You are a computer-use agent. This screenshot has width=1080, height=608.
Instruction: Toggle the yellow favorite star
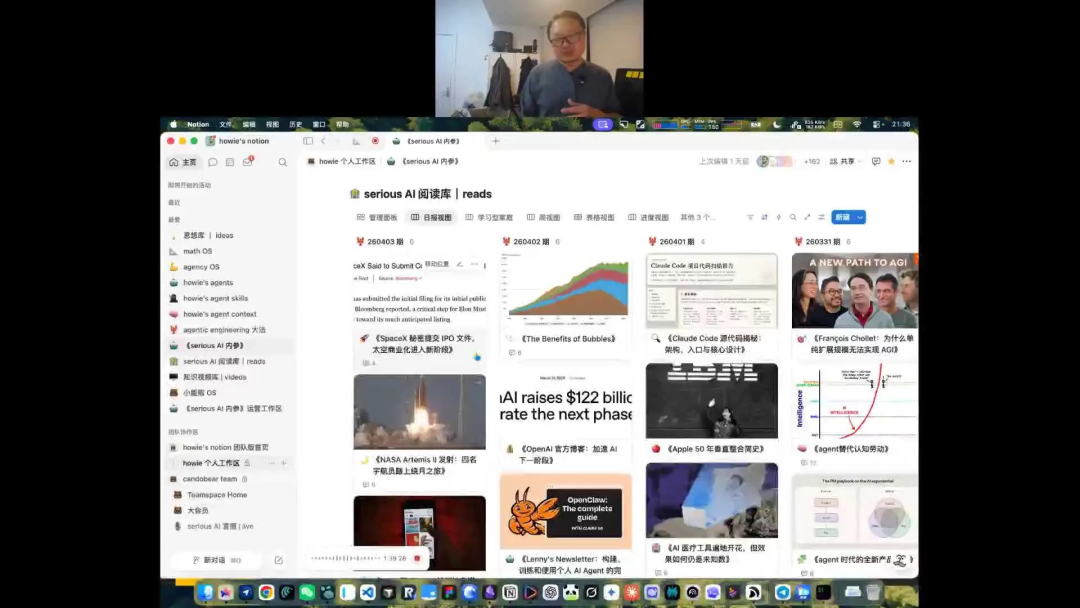point(891,161)
